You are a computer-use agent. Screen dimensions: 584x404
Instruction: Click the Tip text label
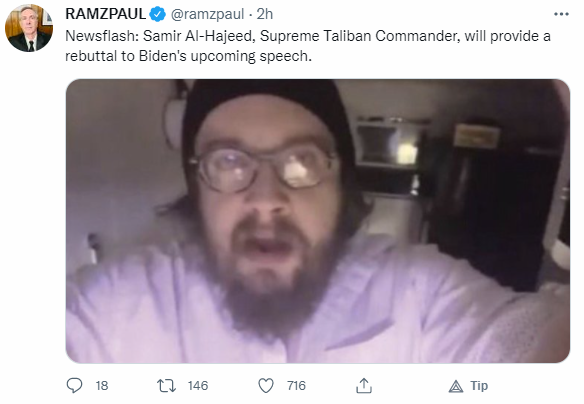tap(479, 386)
